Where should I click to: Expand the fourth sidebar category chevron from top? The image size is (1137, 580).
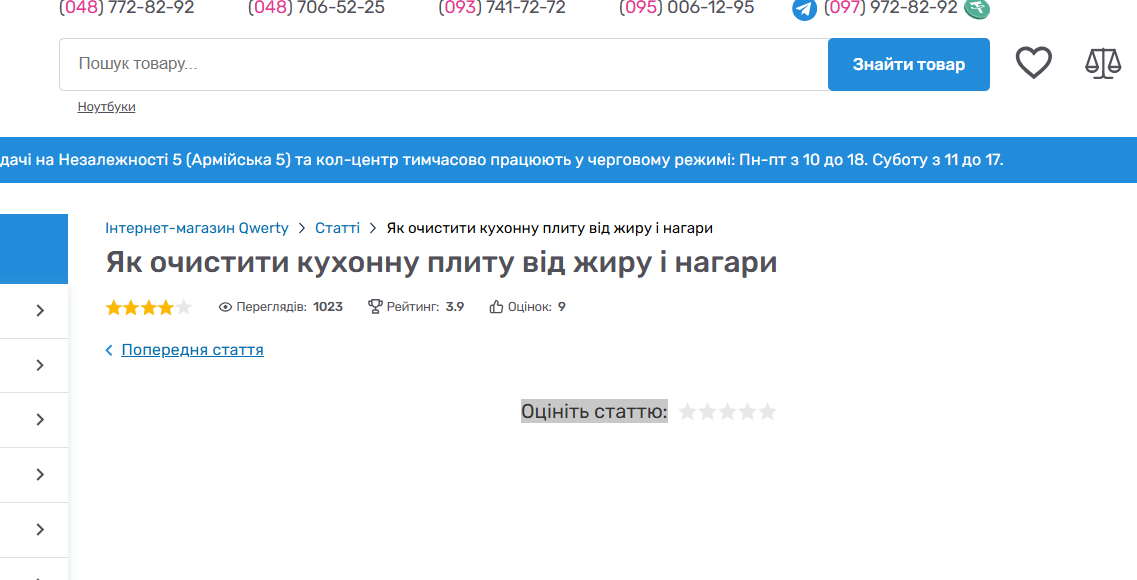(40, 474)
